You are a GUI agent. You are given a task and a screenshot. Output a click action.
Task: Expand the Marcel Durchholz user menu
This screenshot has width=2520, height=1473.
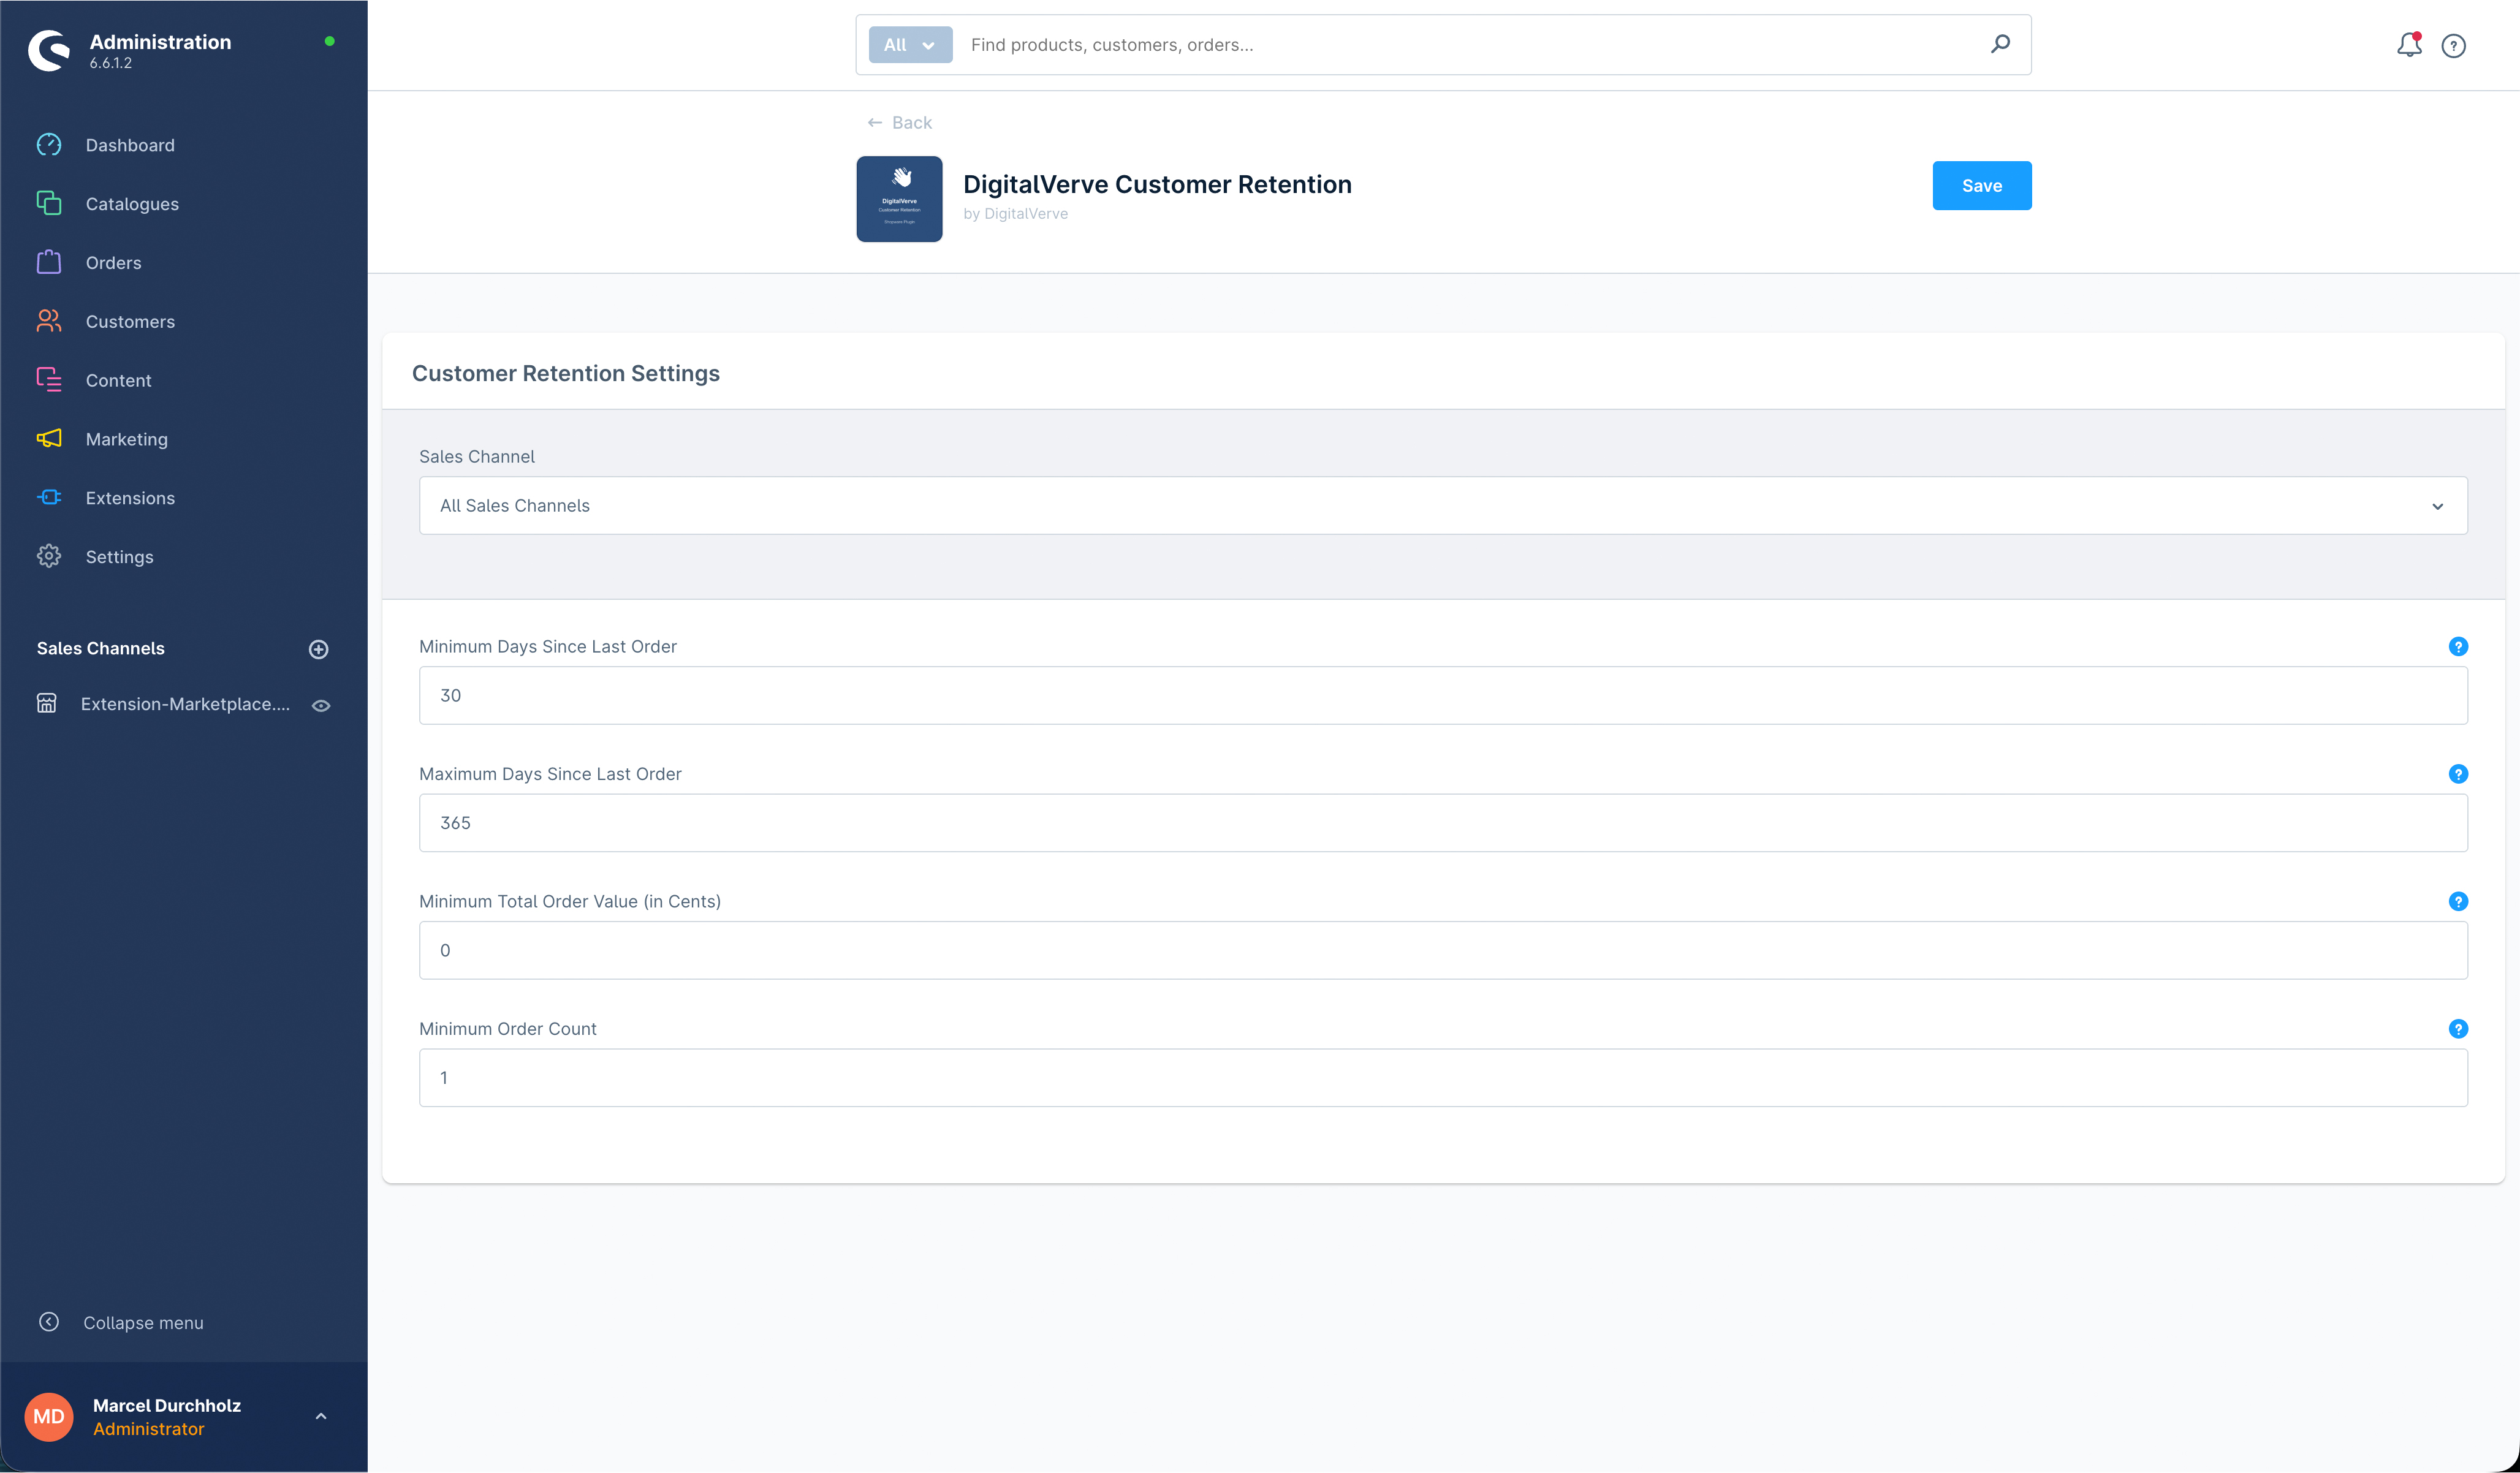point(321,1416)
